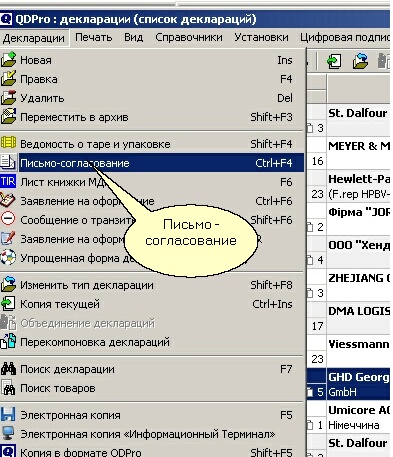Open the Печать menu
Image resolution: width=393 pixels, height=457 pixels.
coord(93,38)
